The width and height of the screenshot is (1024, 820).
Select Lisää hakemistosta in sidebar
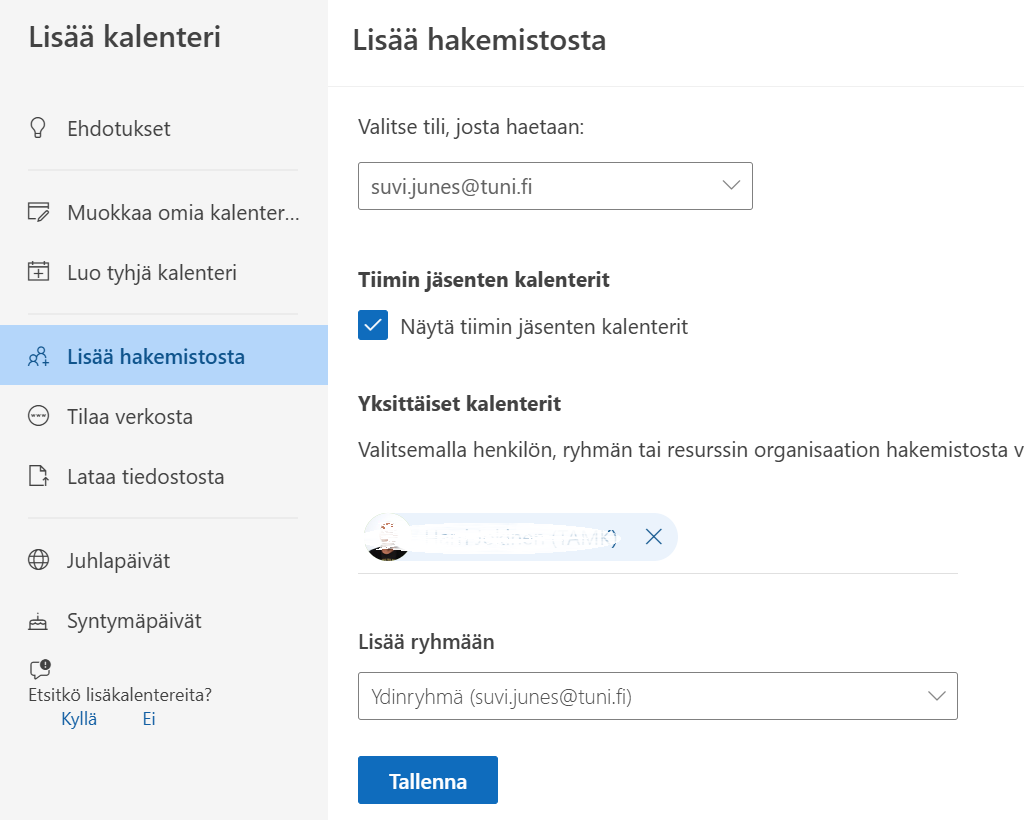pos(164,355)
